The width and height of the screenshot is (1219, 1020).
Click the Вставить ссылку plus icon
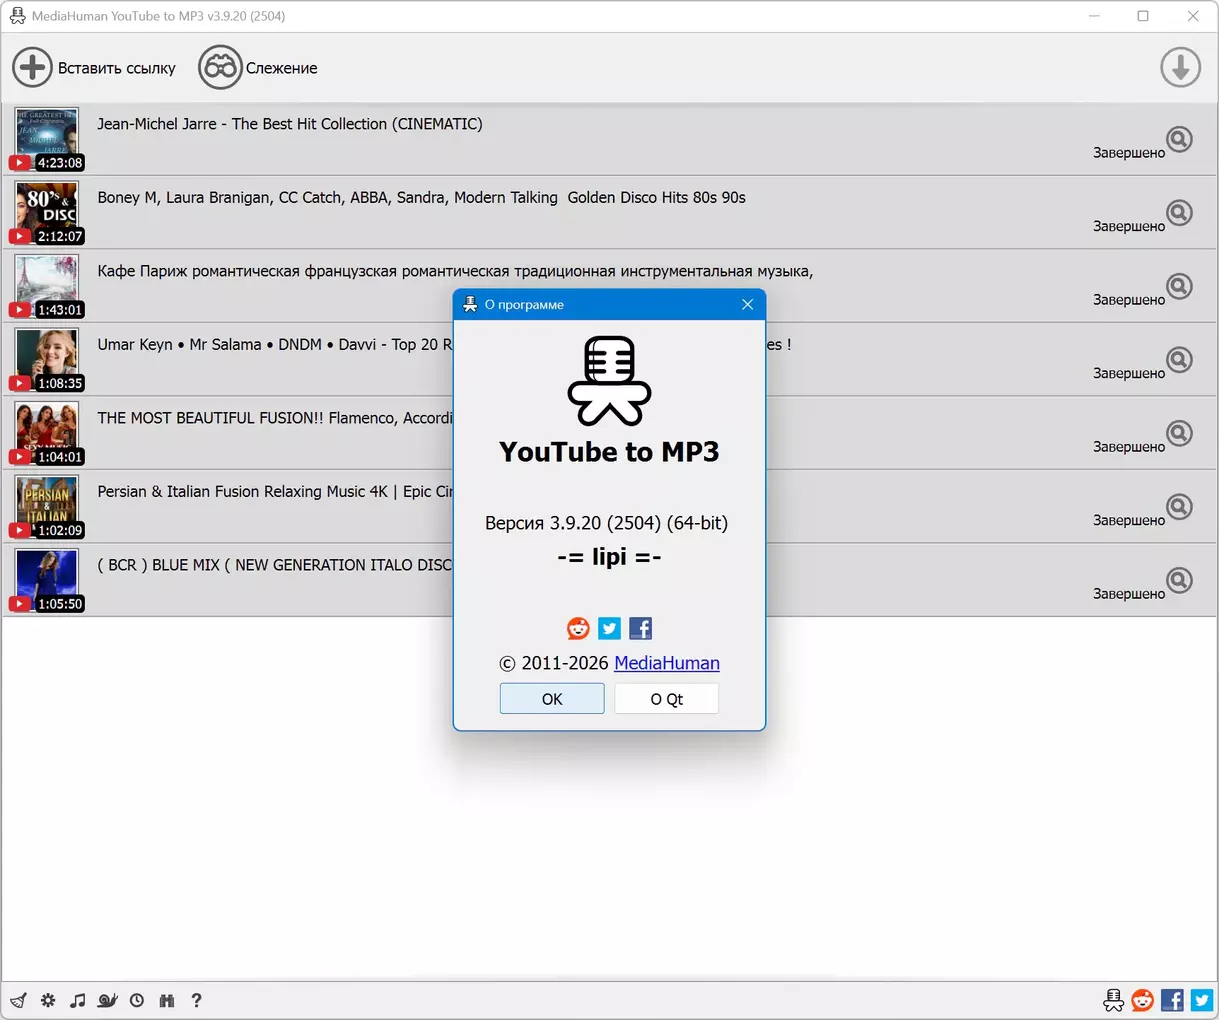[32, 67]
